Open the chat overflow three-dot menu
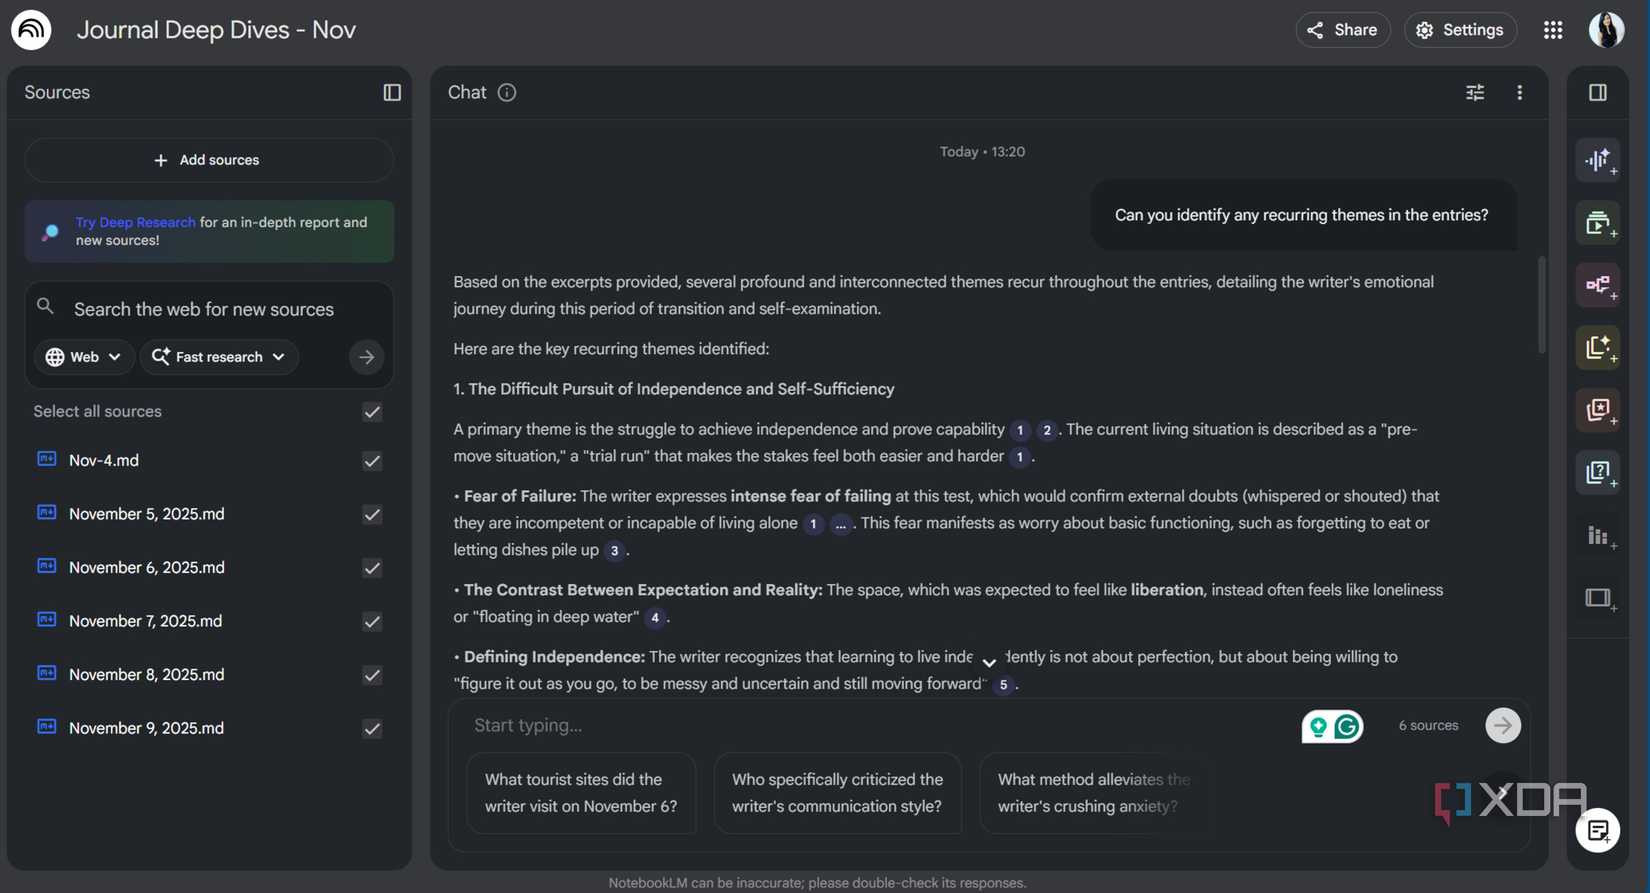This screenshot has height=893, width=1650. [x=1519, y=92]
